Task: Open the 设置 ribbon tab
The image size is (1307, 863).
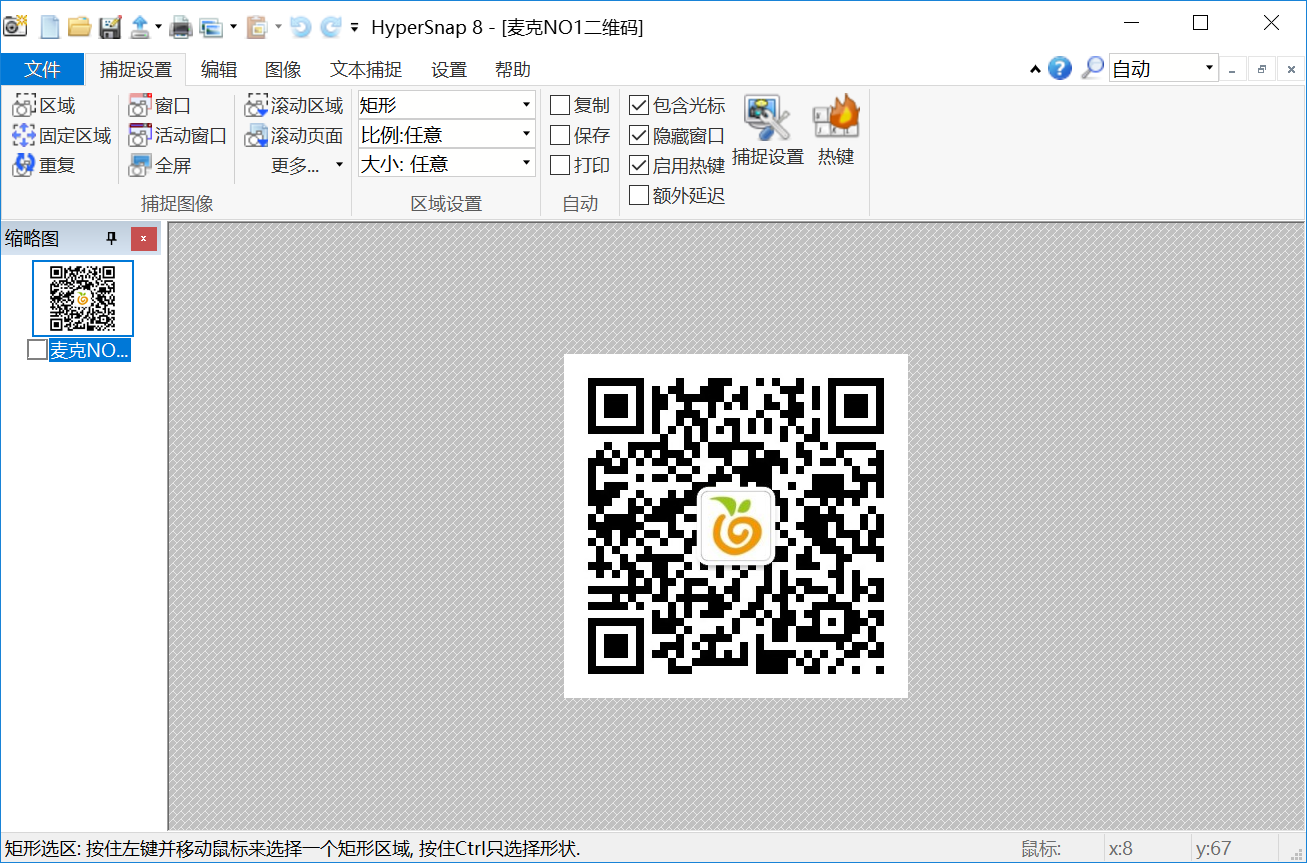Action: 449,69
